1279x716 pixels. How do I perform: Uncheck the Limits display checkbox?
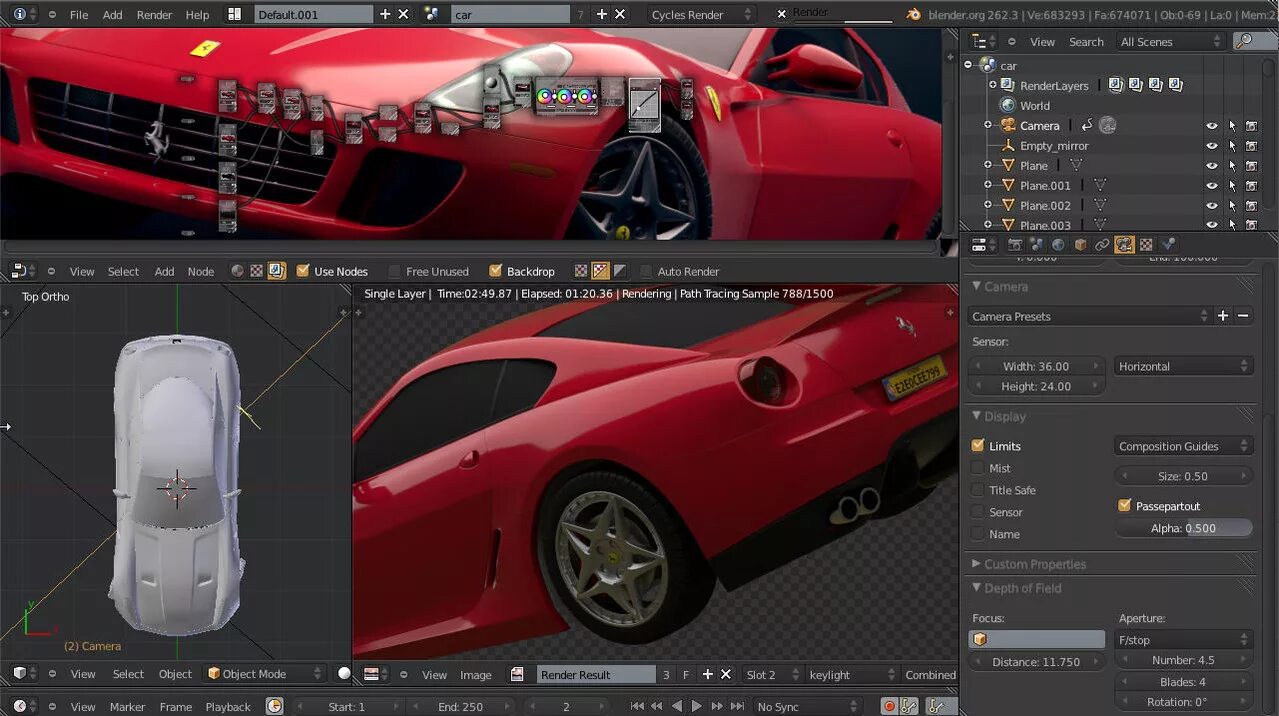(978, 446)
